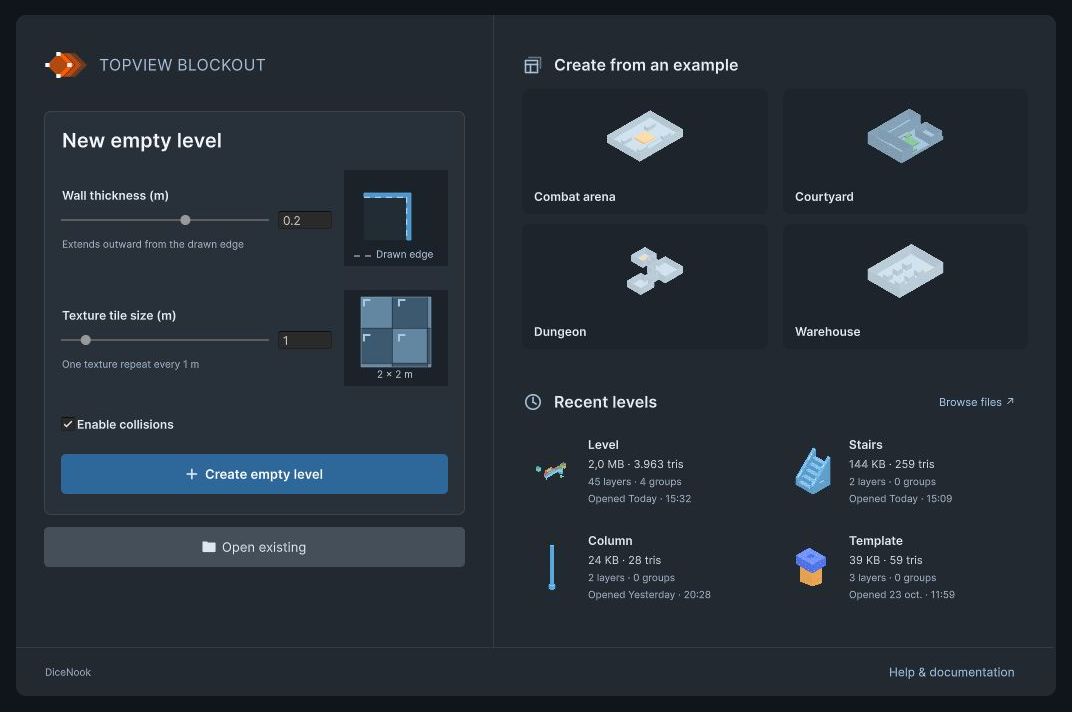Screen dimensions: 1072x712
Task: Click the layout icon beside Create from an example
Action: (x=533, y=65)
